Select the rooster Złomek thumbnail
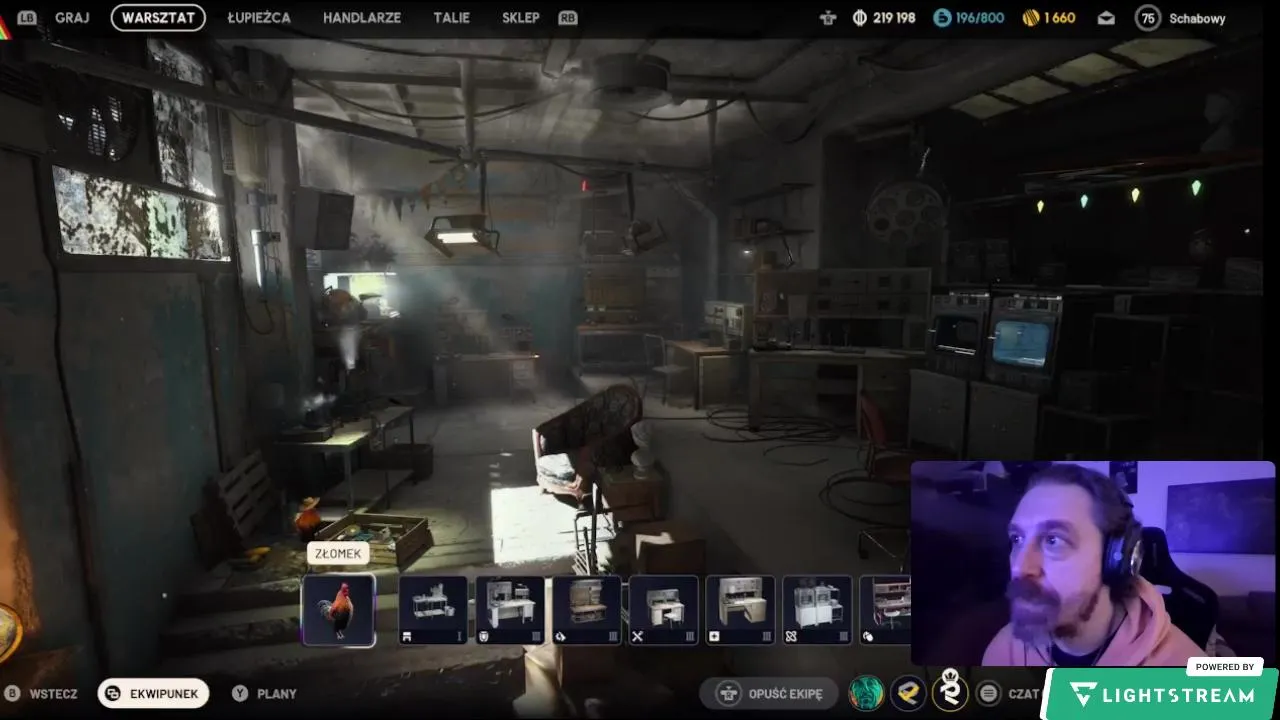The image size is (1280, 720). [x=339, y=610]
